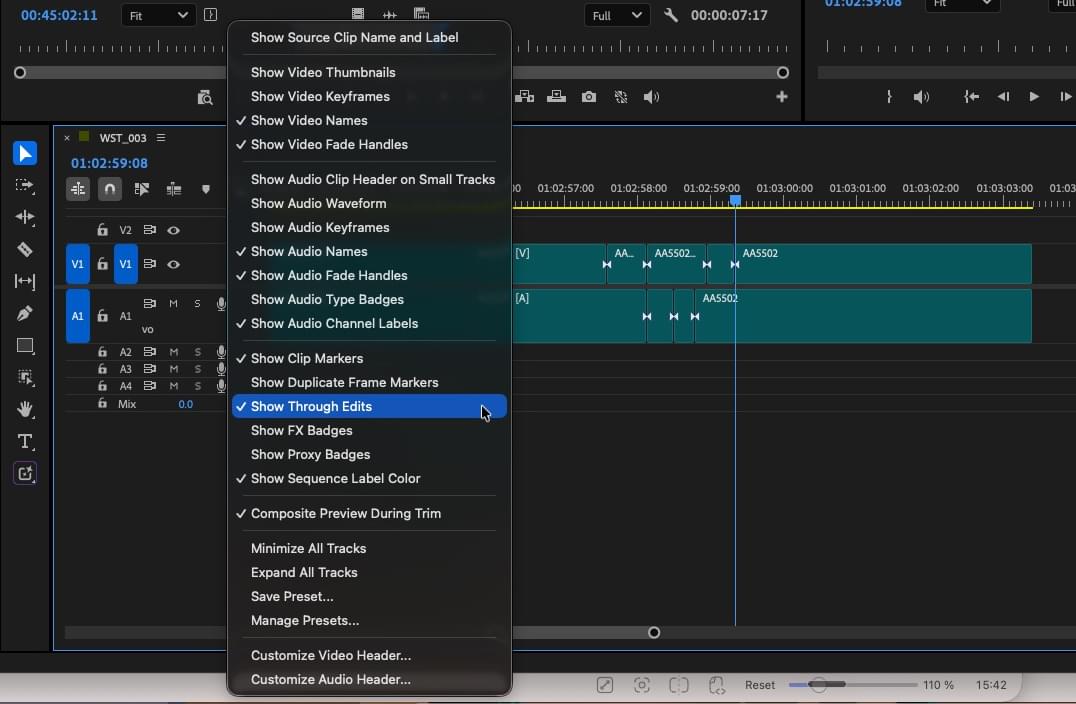
Task: Click the Export Frame camera icon
Action: click(589, 97)
